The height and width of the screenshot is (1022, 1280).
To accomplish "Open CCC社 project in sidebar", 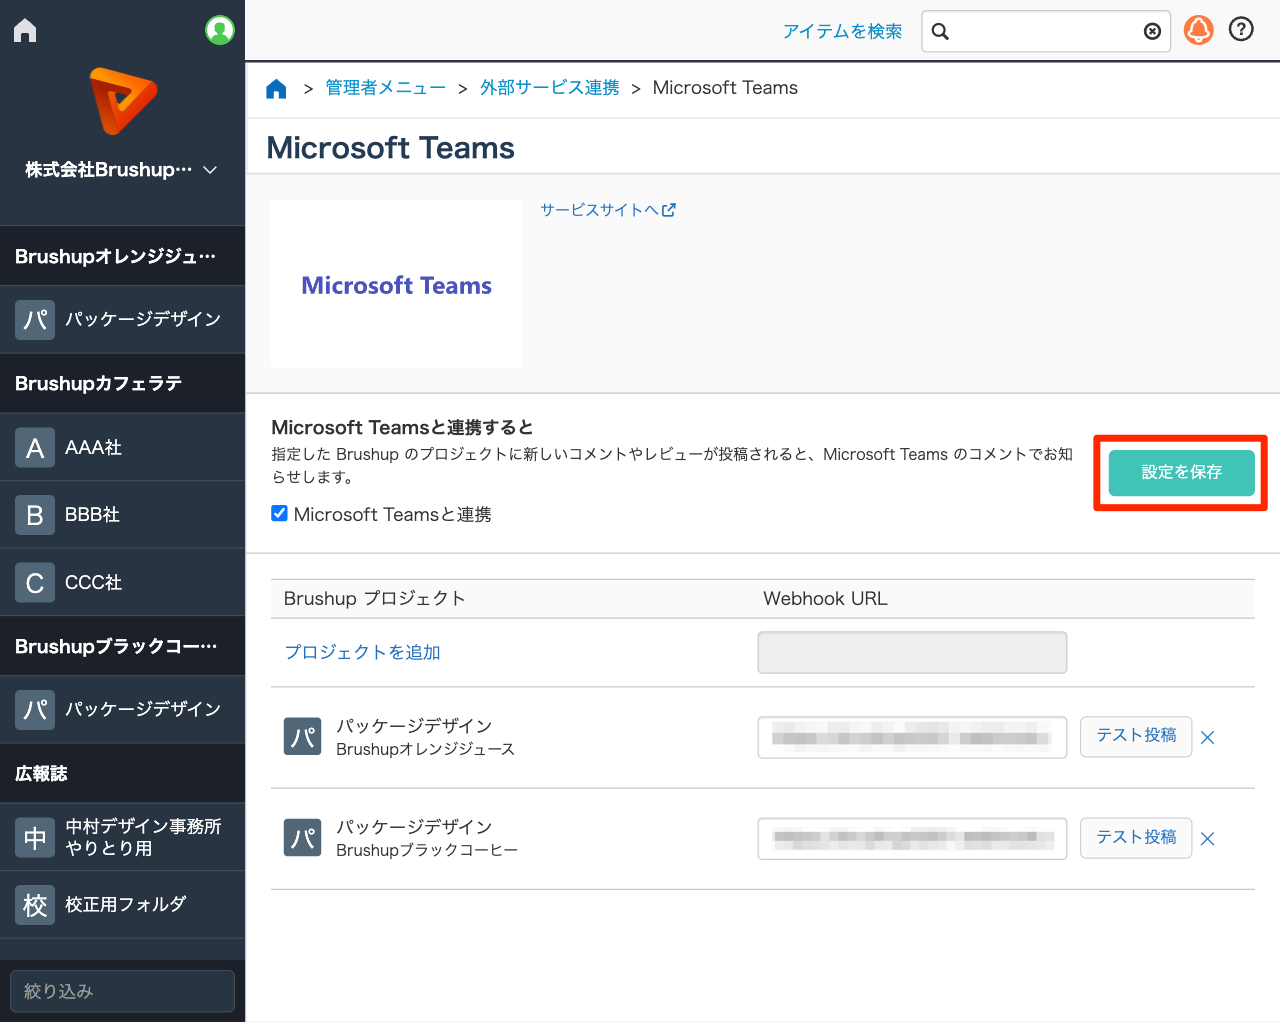I will (x=122, y=582).
